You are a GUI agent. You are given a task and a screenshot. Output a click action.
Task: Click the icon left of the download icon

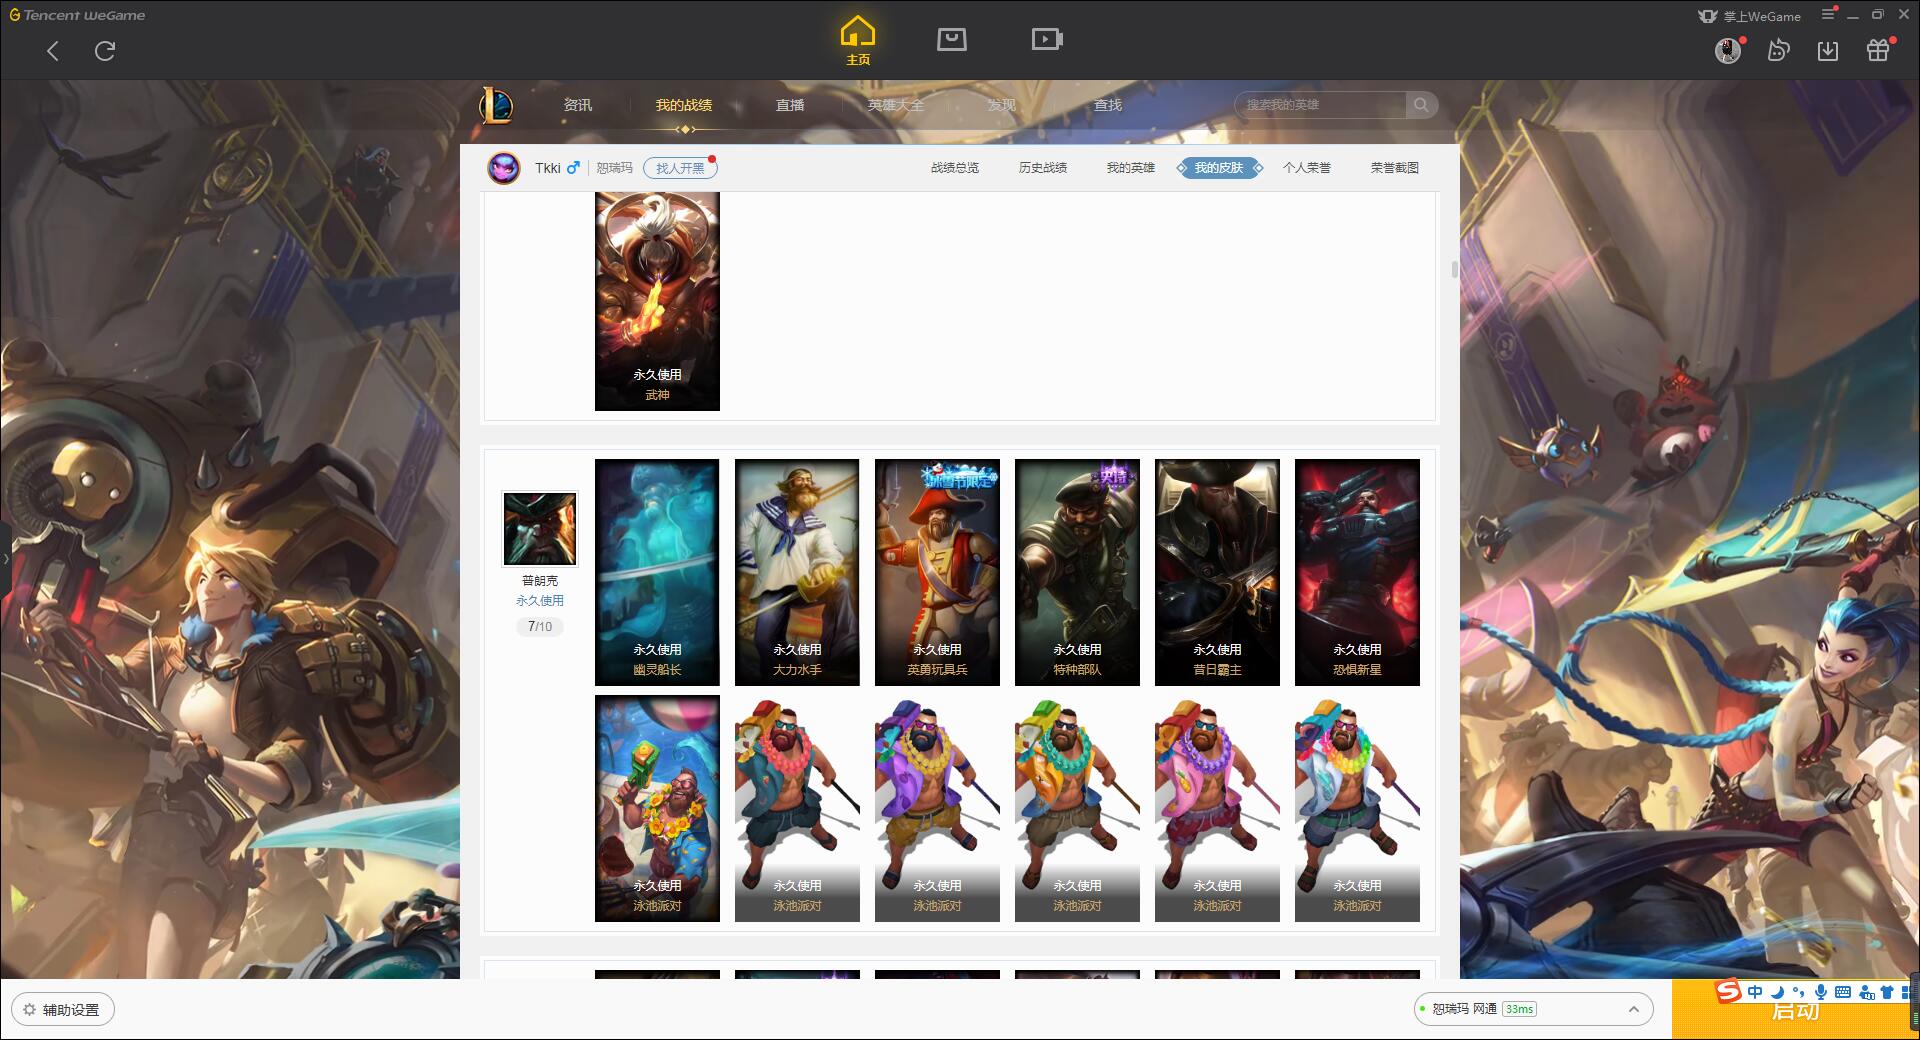[x=1778, y=50]
